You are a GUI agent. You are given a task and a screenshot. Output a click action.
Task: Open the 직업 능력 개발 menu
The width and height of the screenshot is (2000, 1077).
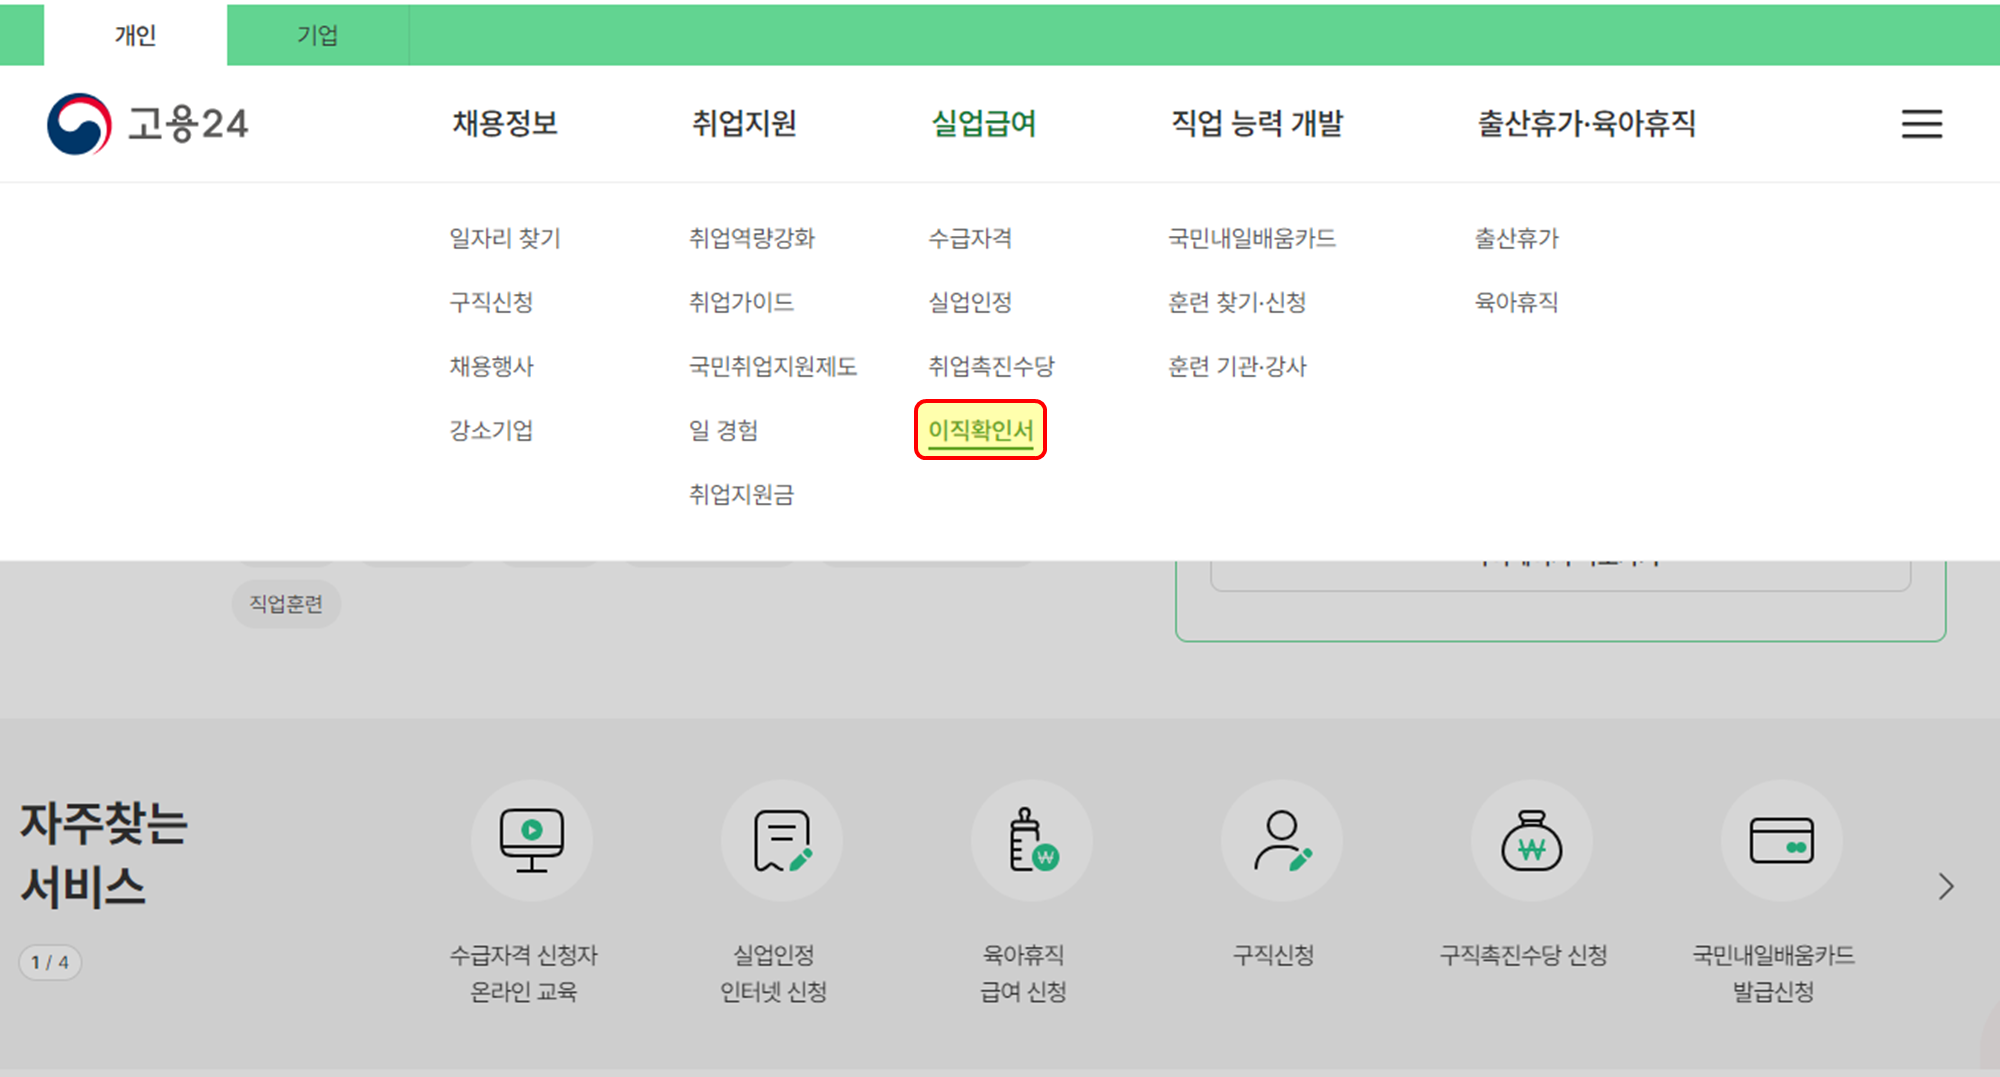click(1258, 123)
